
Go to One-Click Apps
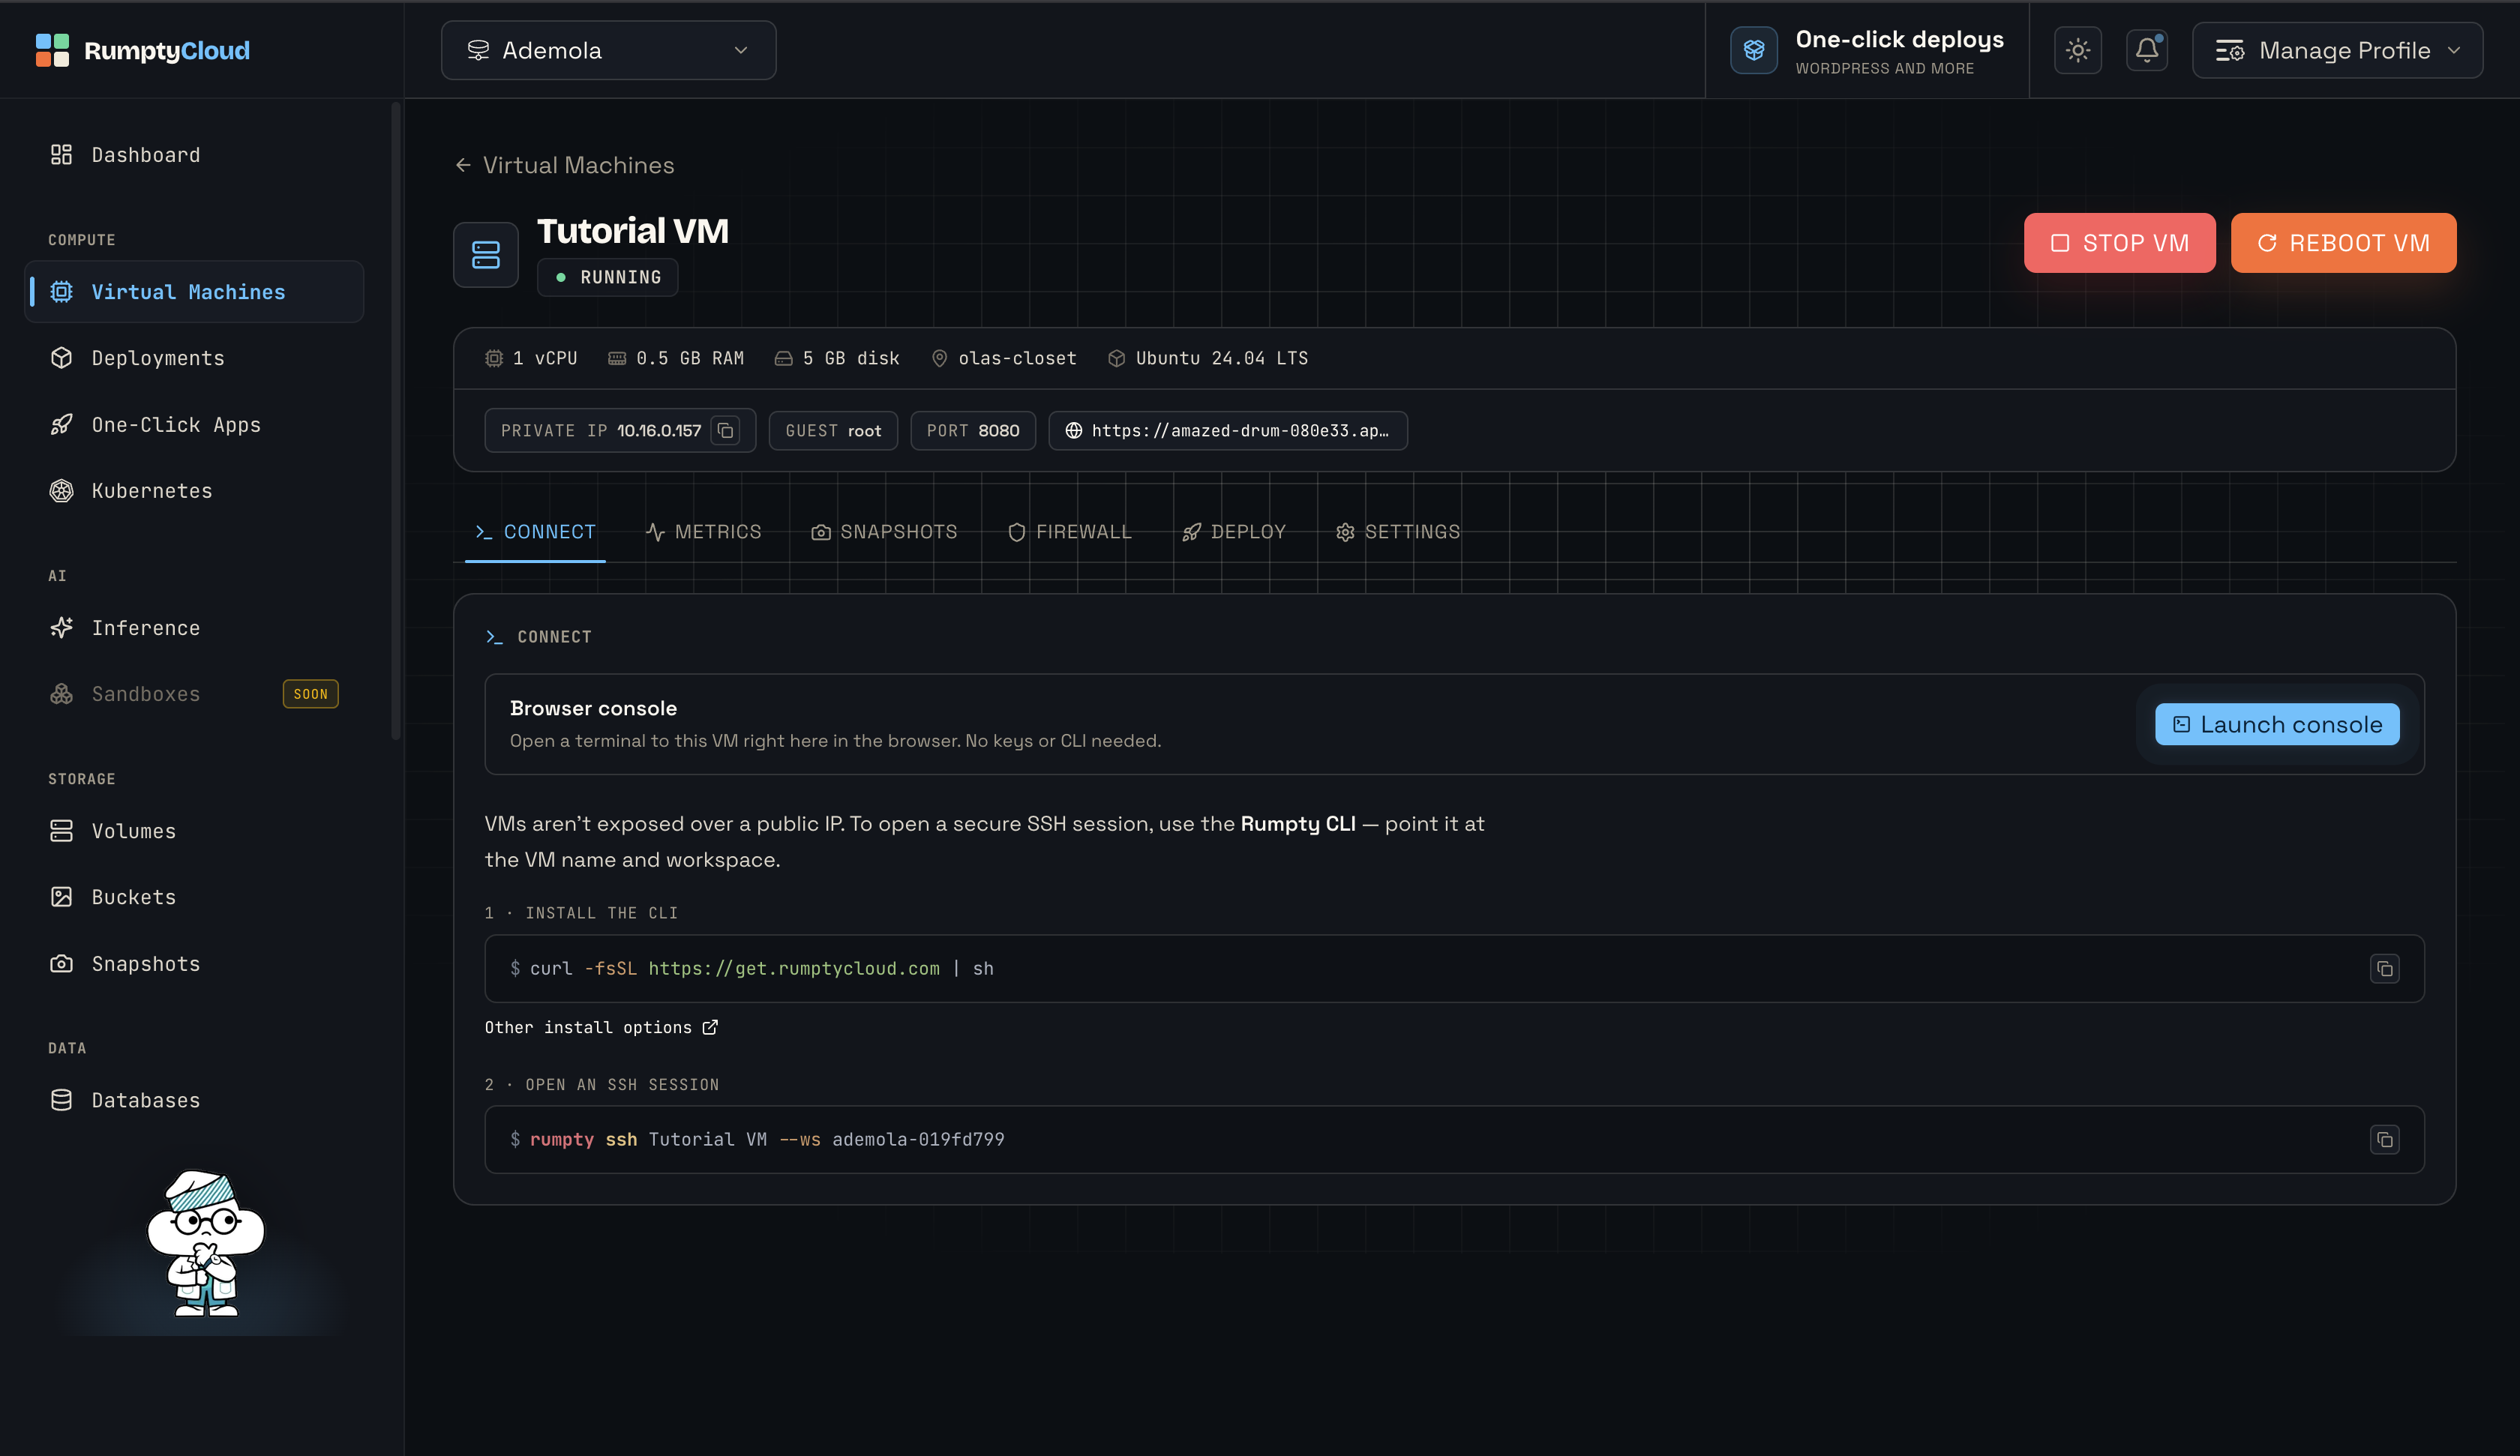point(194,424)
